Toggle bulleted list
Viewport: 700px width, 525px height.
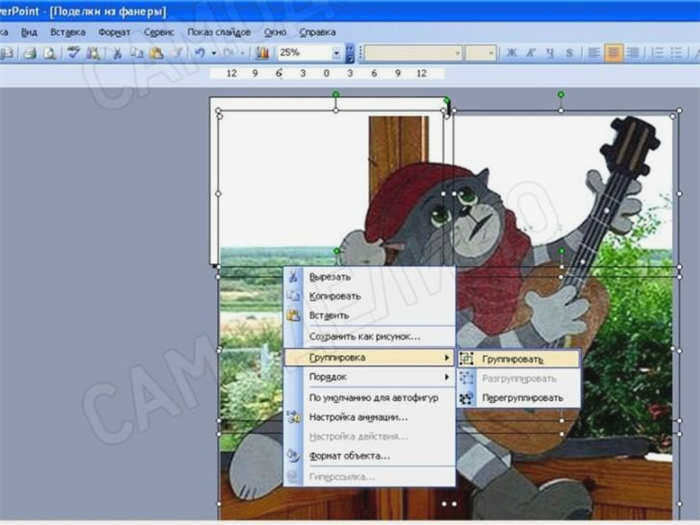click(x=676, y=53)
